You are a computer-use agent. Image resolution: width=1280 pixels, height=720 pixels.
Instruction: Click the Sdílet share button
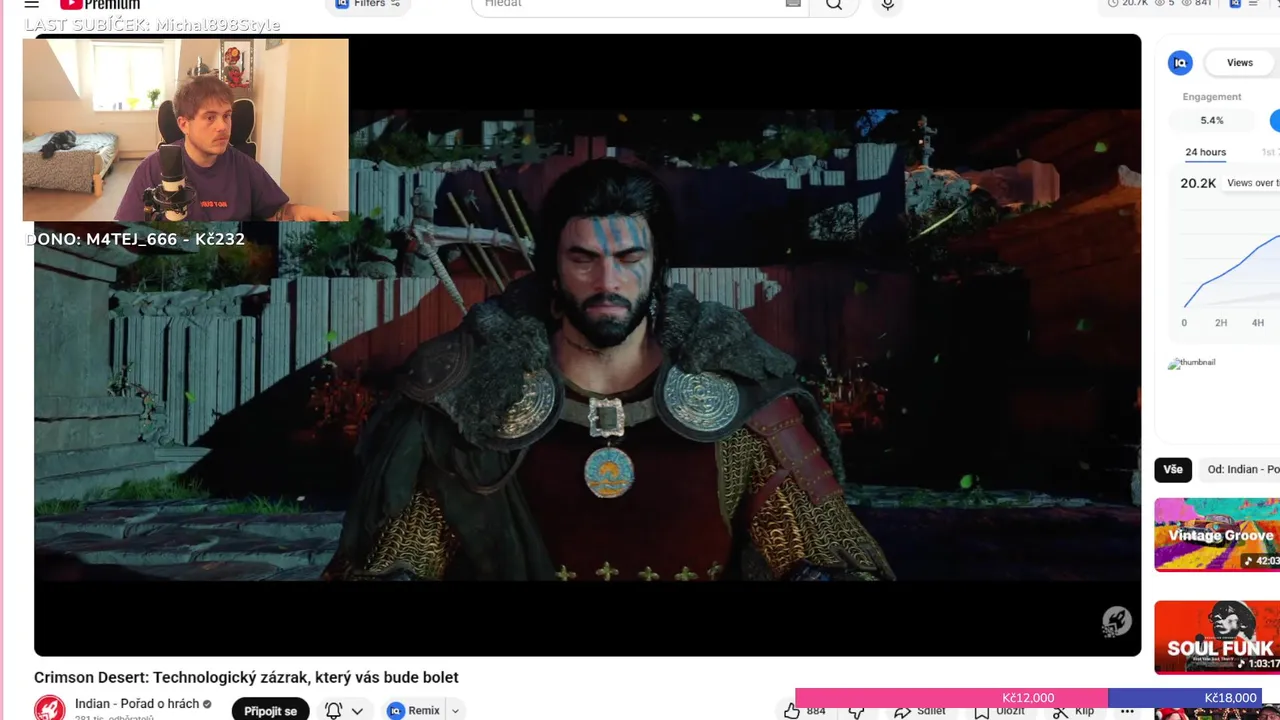[920, 711]
